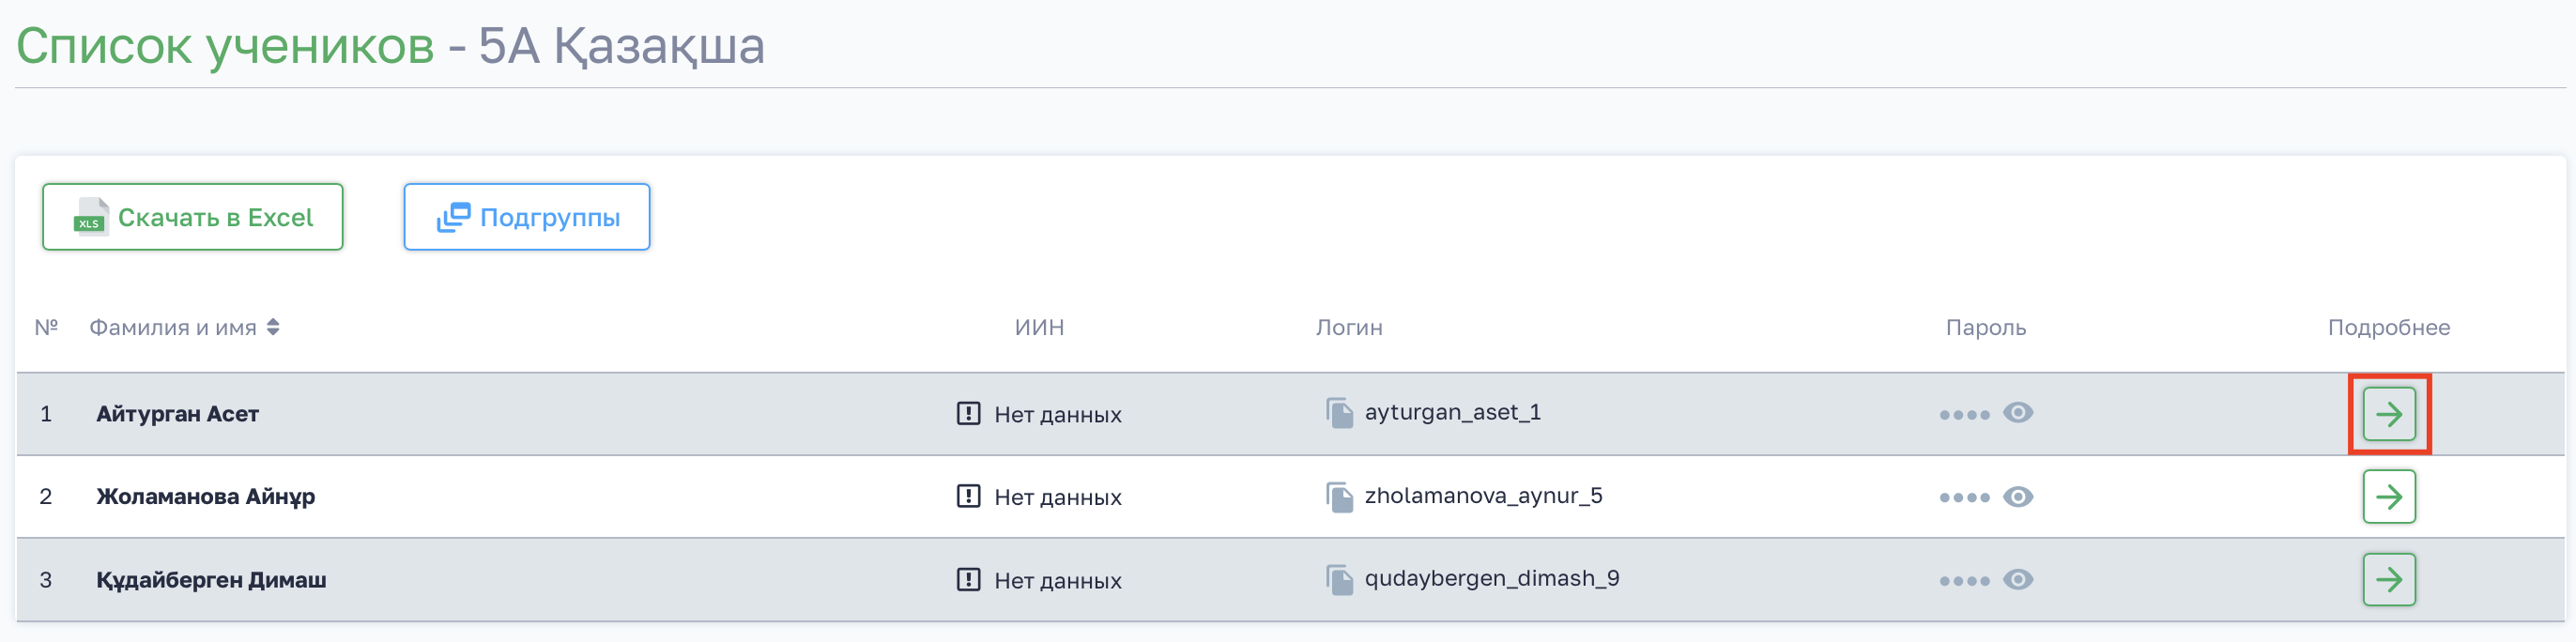Select student name Айтурган Асет
Screen dimensions: 2576x642
coord(177,414)
